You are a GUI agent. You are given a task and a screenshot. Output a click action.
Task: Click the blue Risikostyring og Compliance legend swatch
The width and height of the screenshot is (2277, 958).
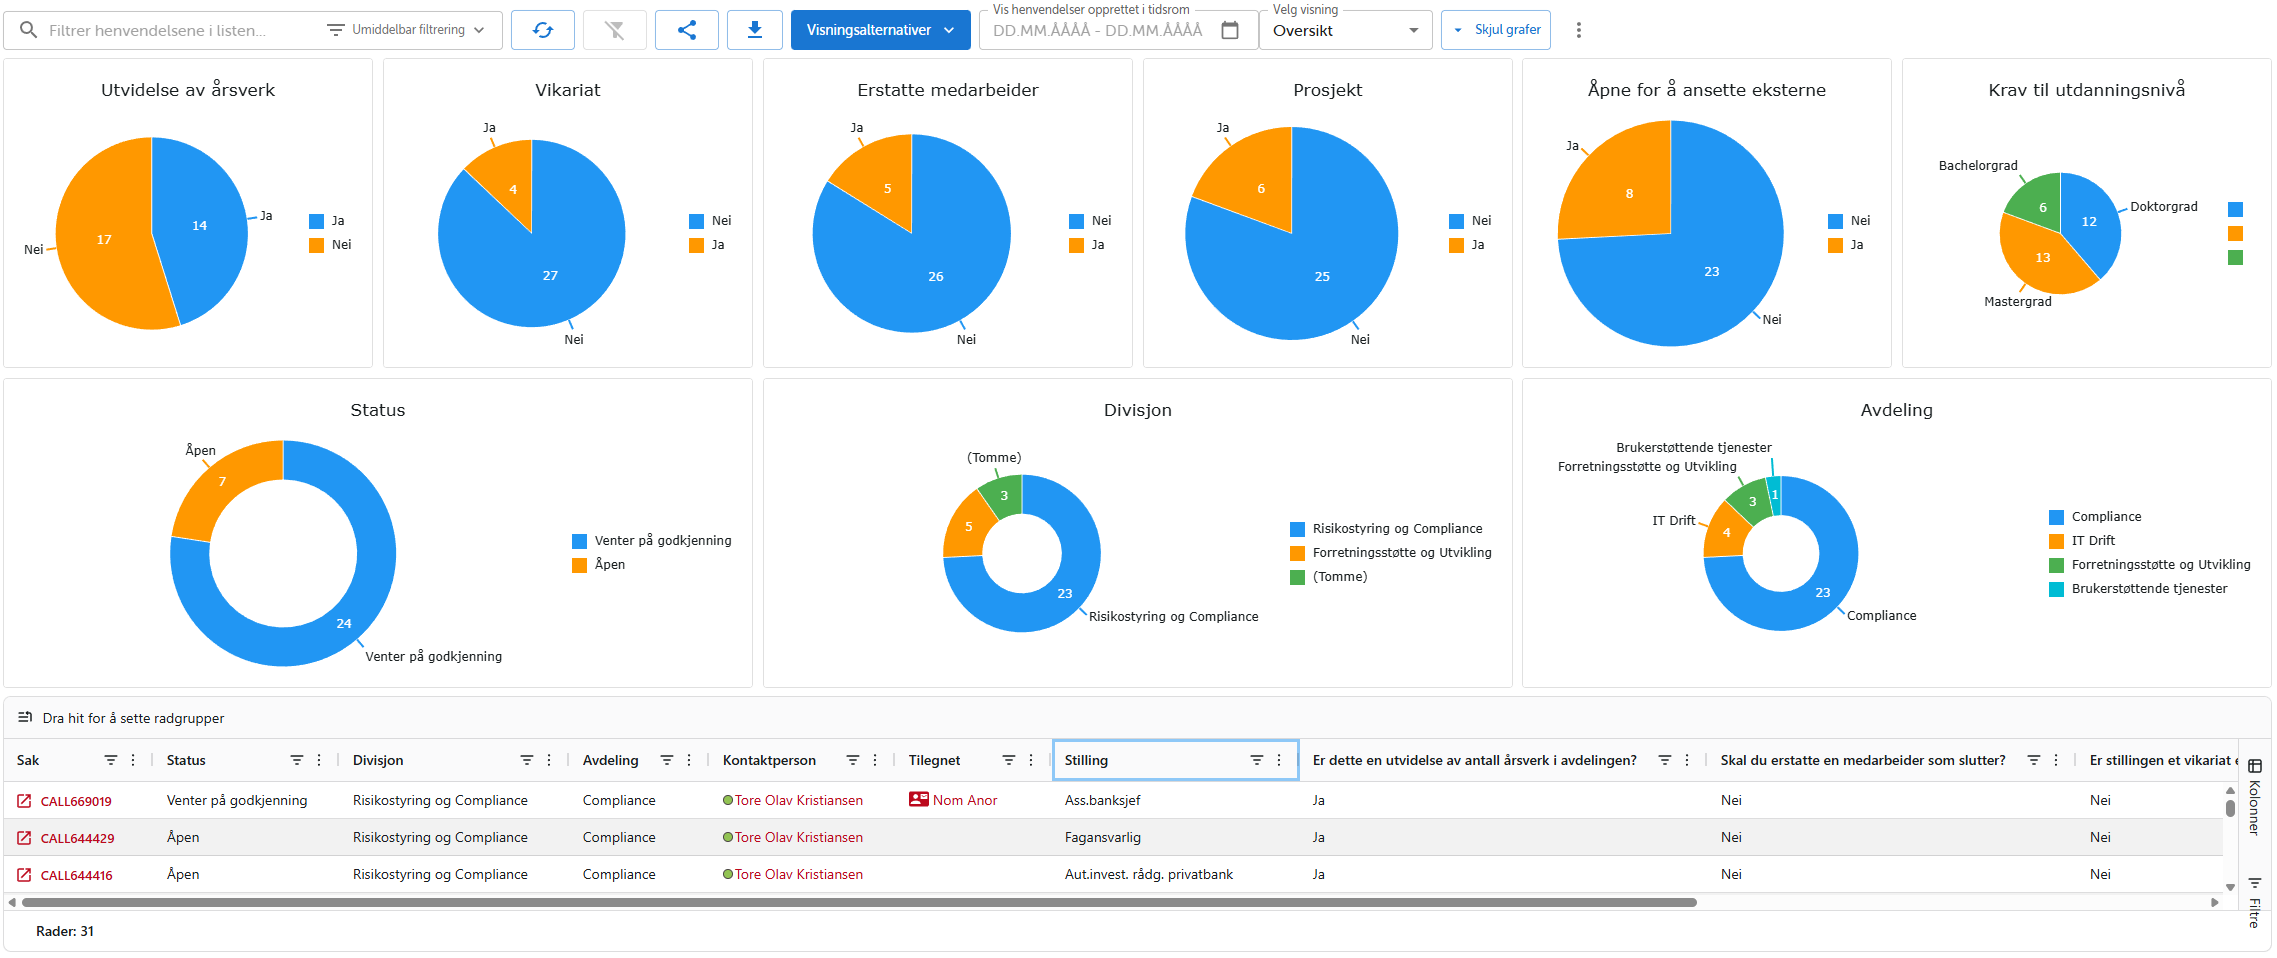pyautogui.click(x=1297, y=529)
